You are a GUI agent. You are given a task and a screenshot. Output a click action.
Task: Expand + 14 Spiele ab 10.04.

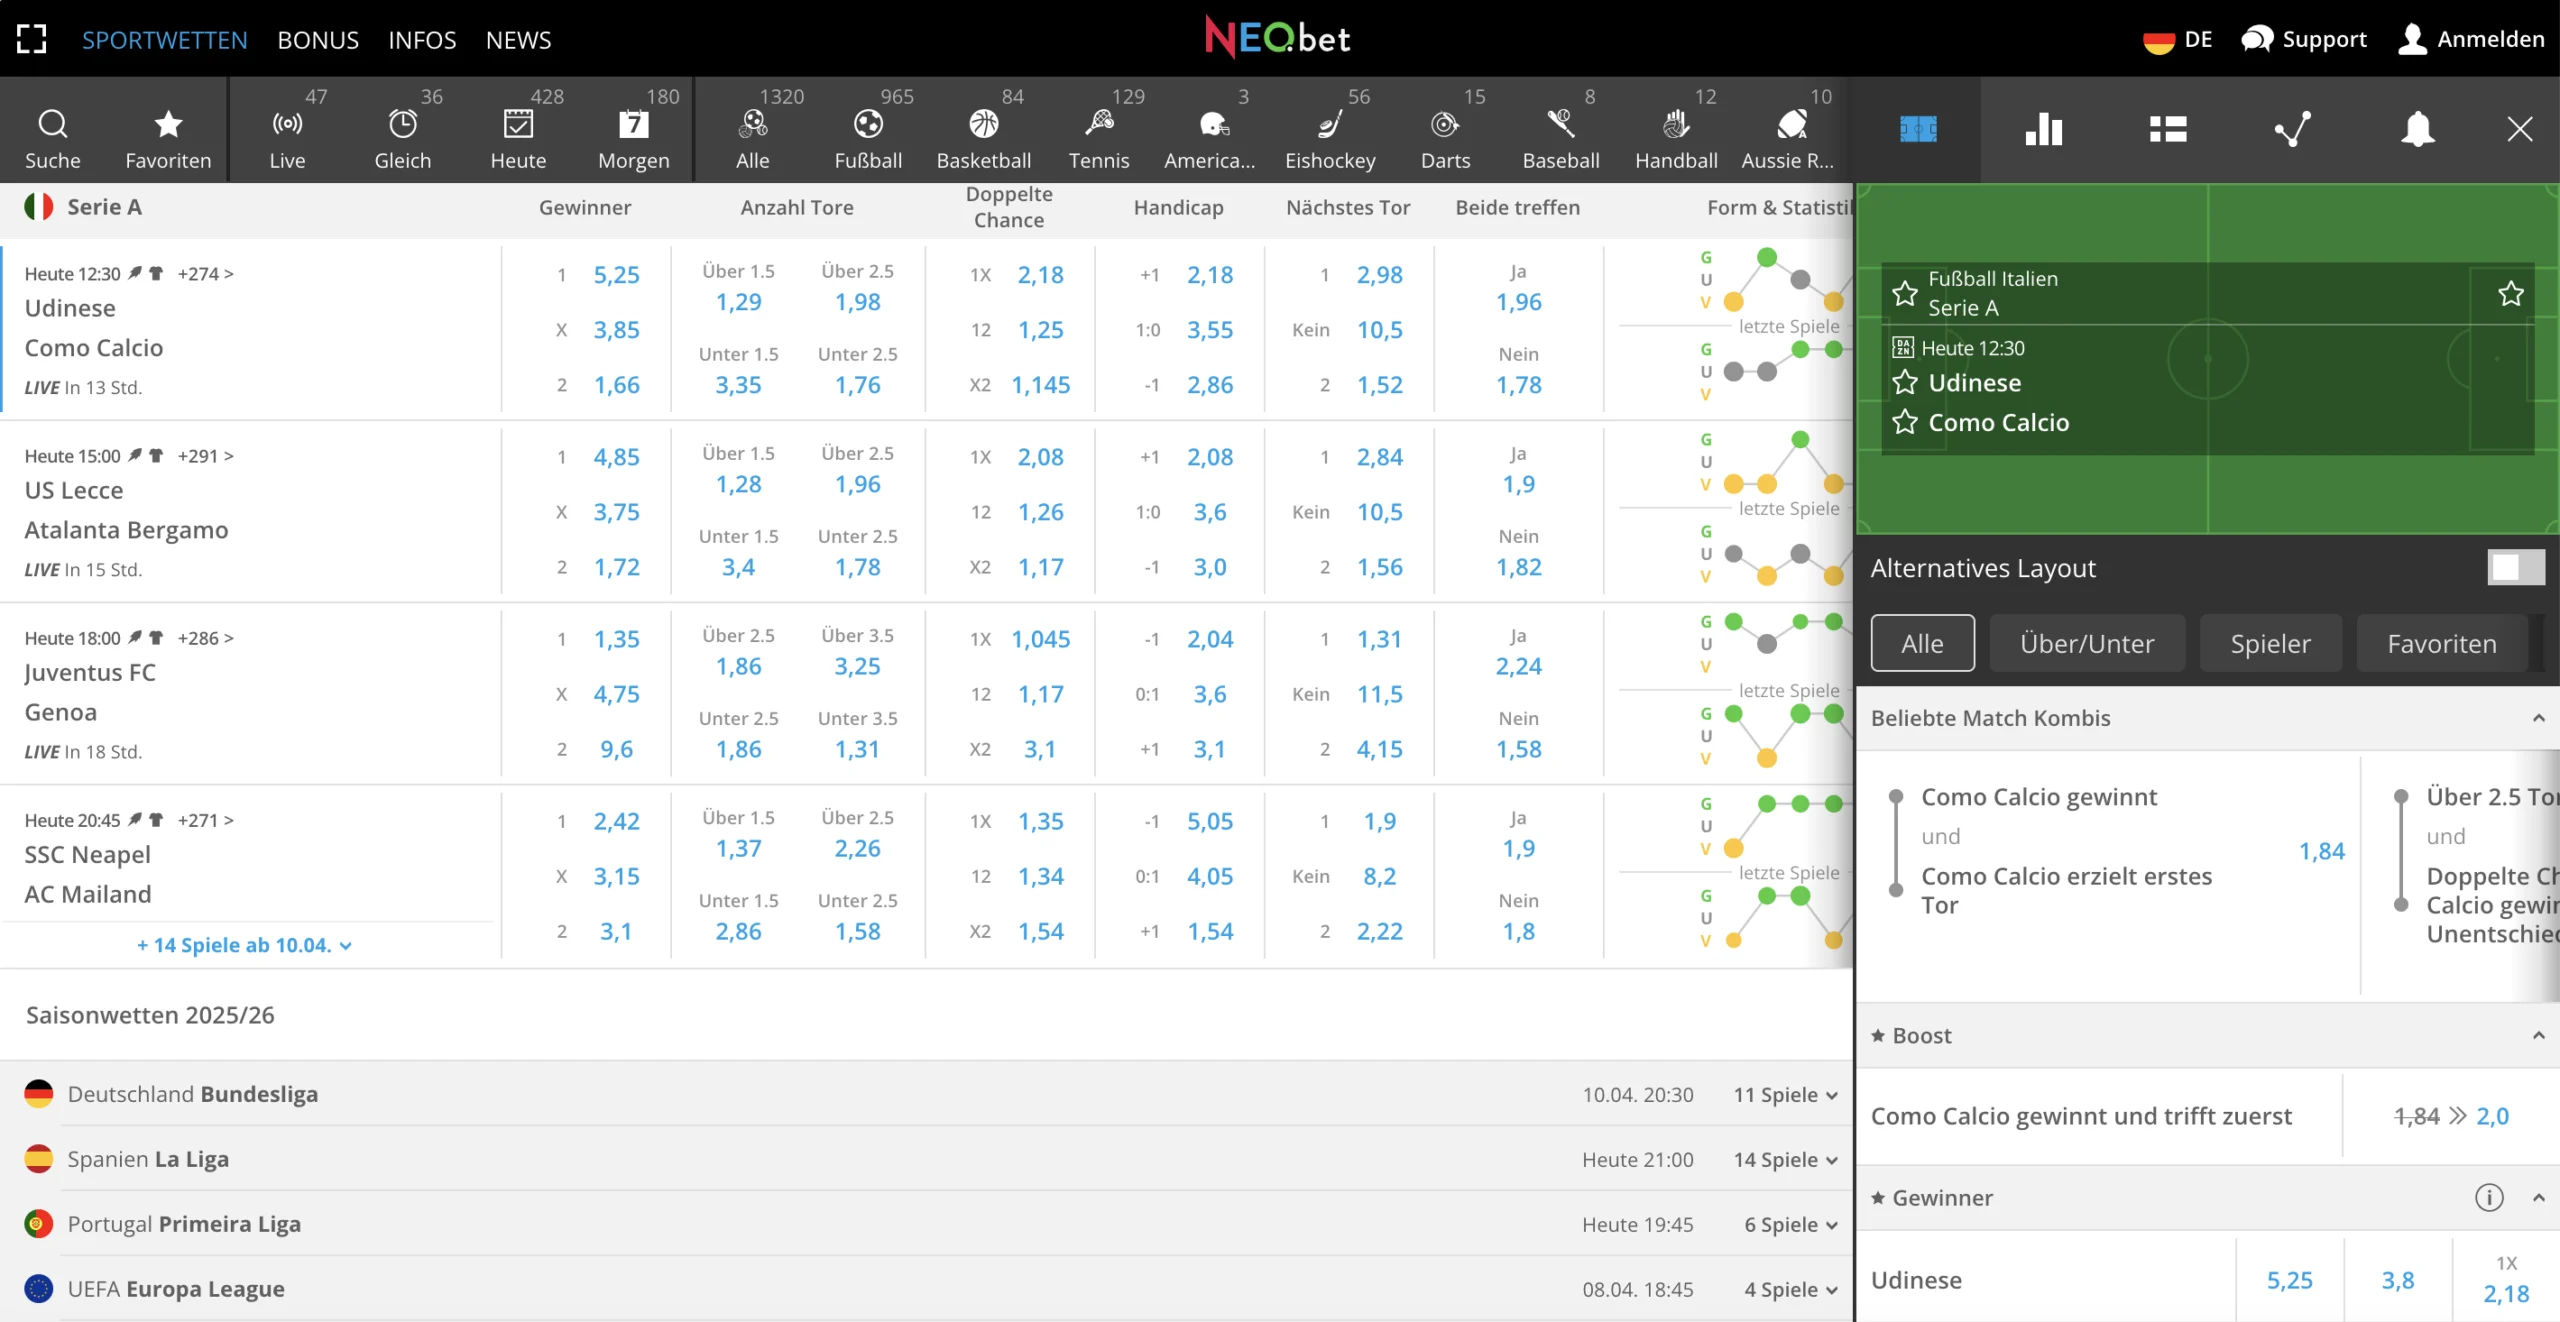coord(244,945)
